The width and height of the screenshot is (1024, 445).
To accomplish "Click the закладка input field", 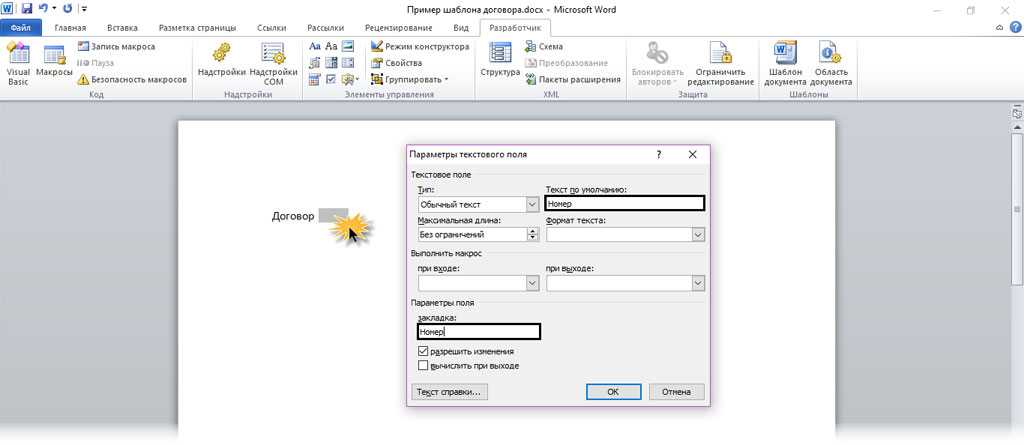I will point(478,332).
